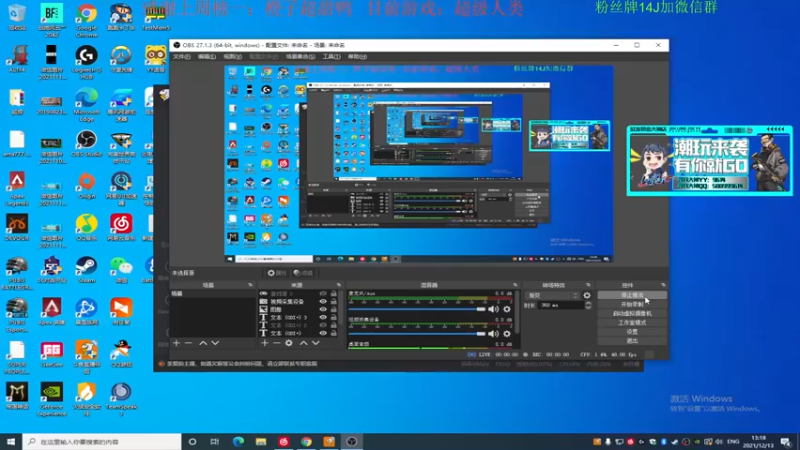Image resolution: width=800 pixels, height=450 pixels.
Task: Click 工作室模式 studio mode button
Action: click(x=632, y=322)
